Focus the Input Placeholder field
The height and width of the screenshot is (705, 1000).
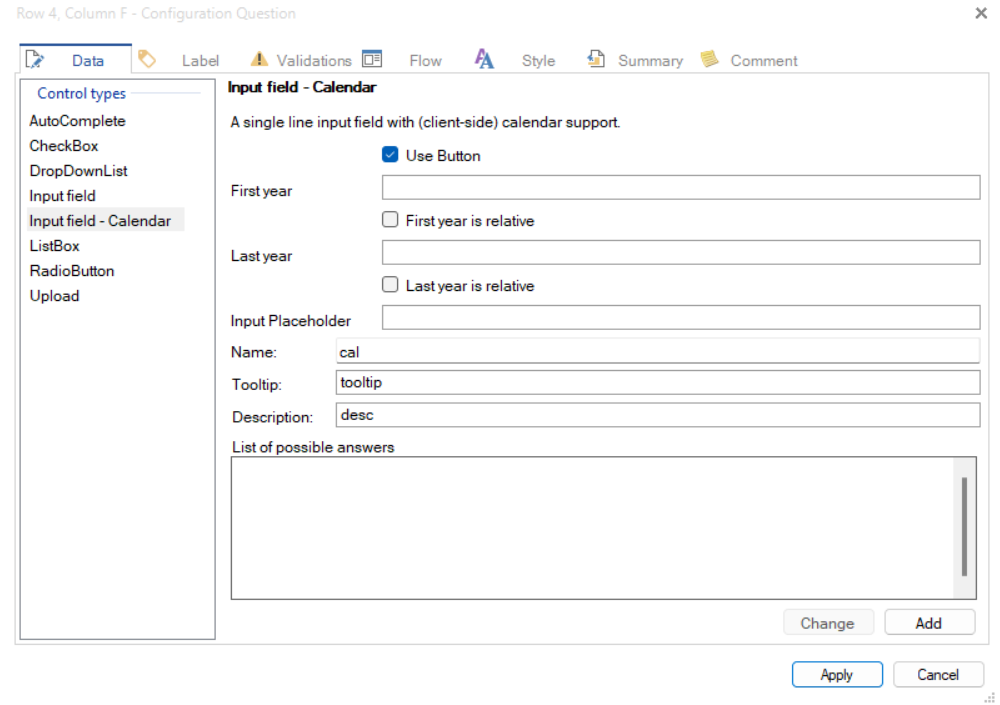(x=680, y=317)
